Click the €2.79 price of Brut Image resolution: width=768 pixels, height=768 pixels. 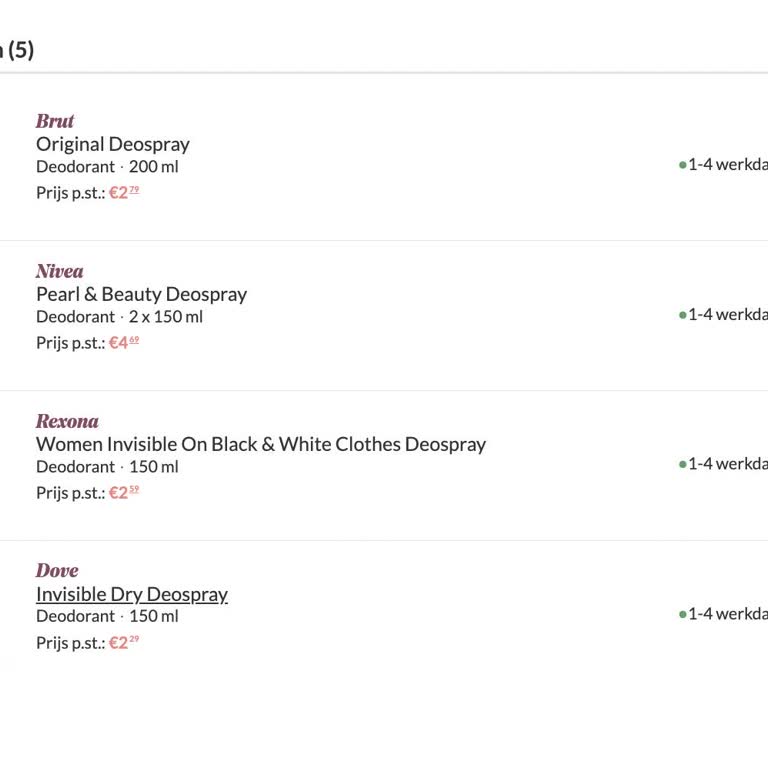123,193
